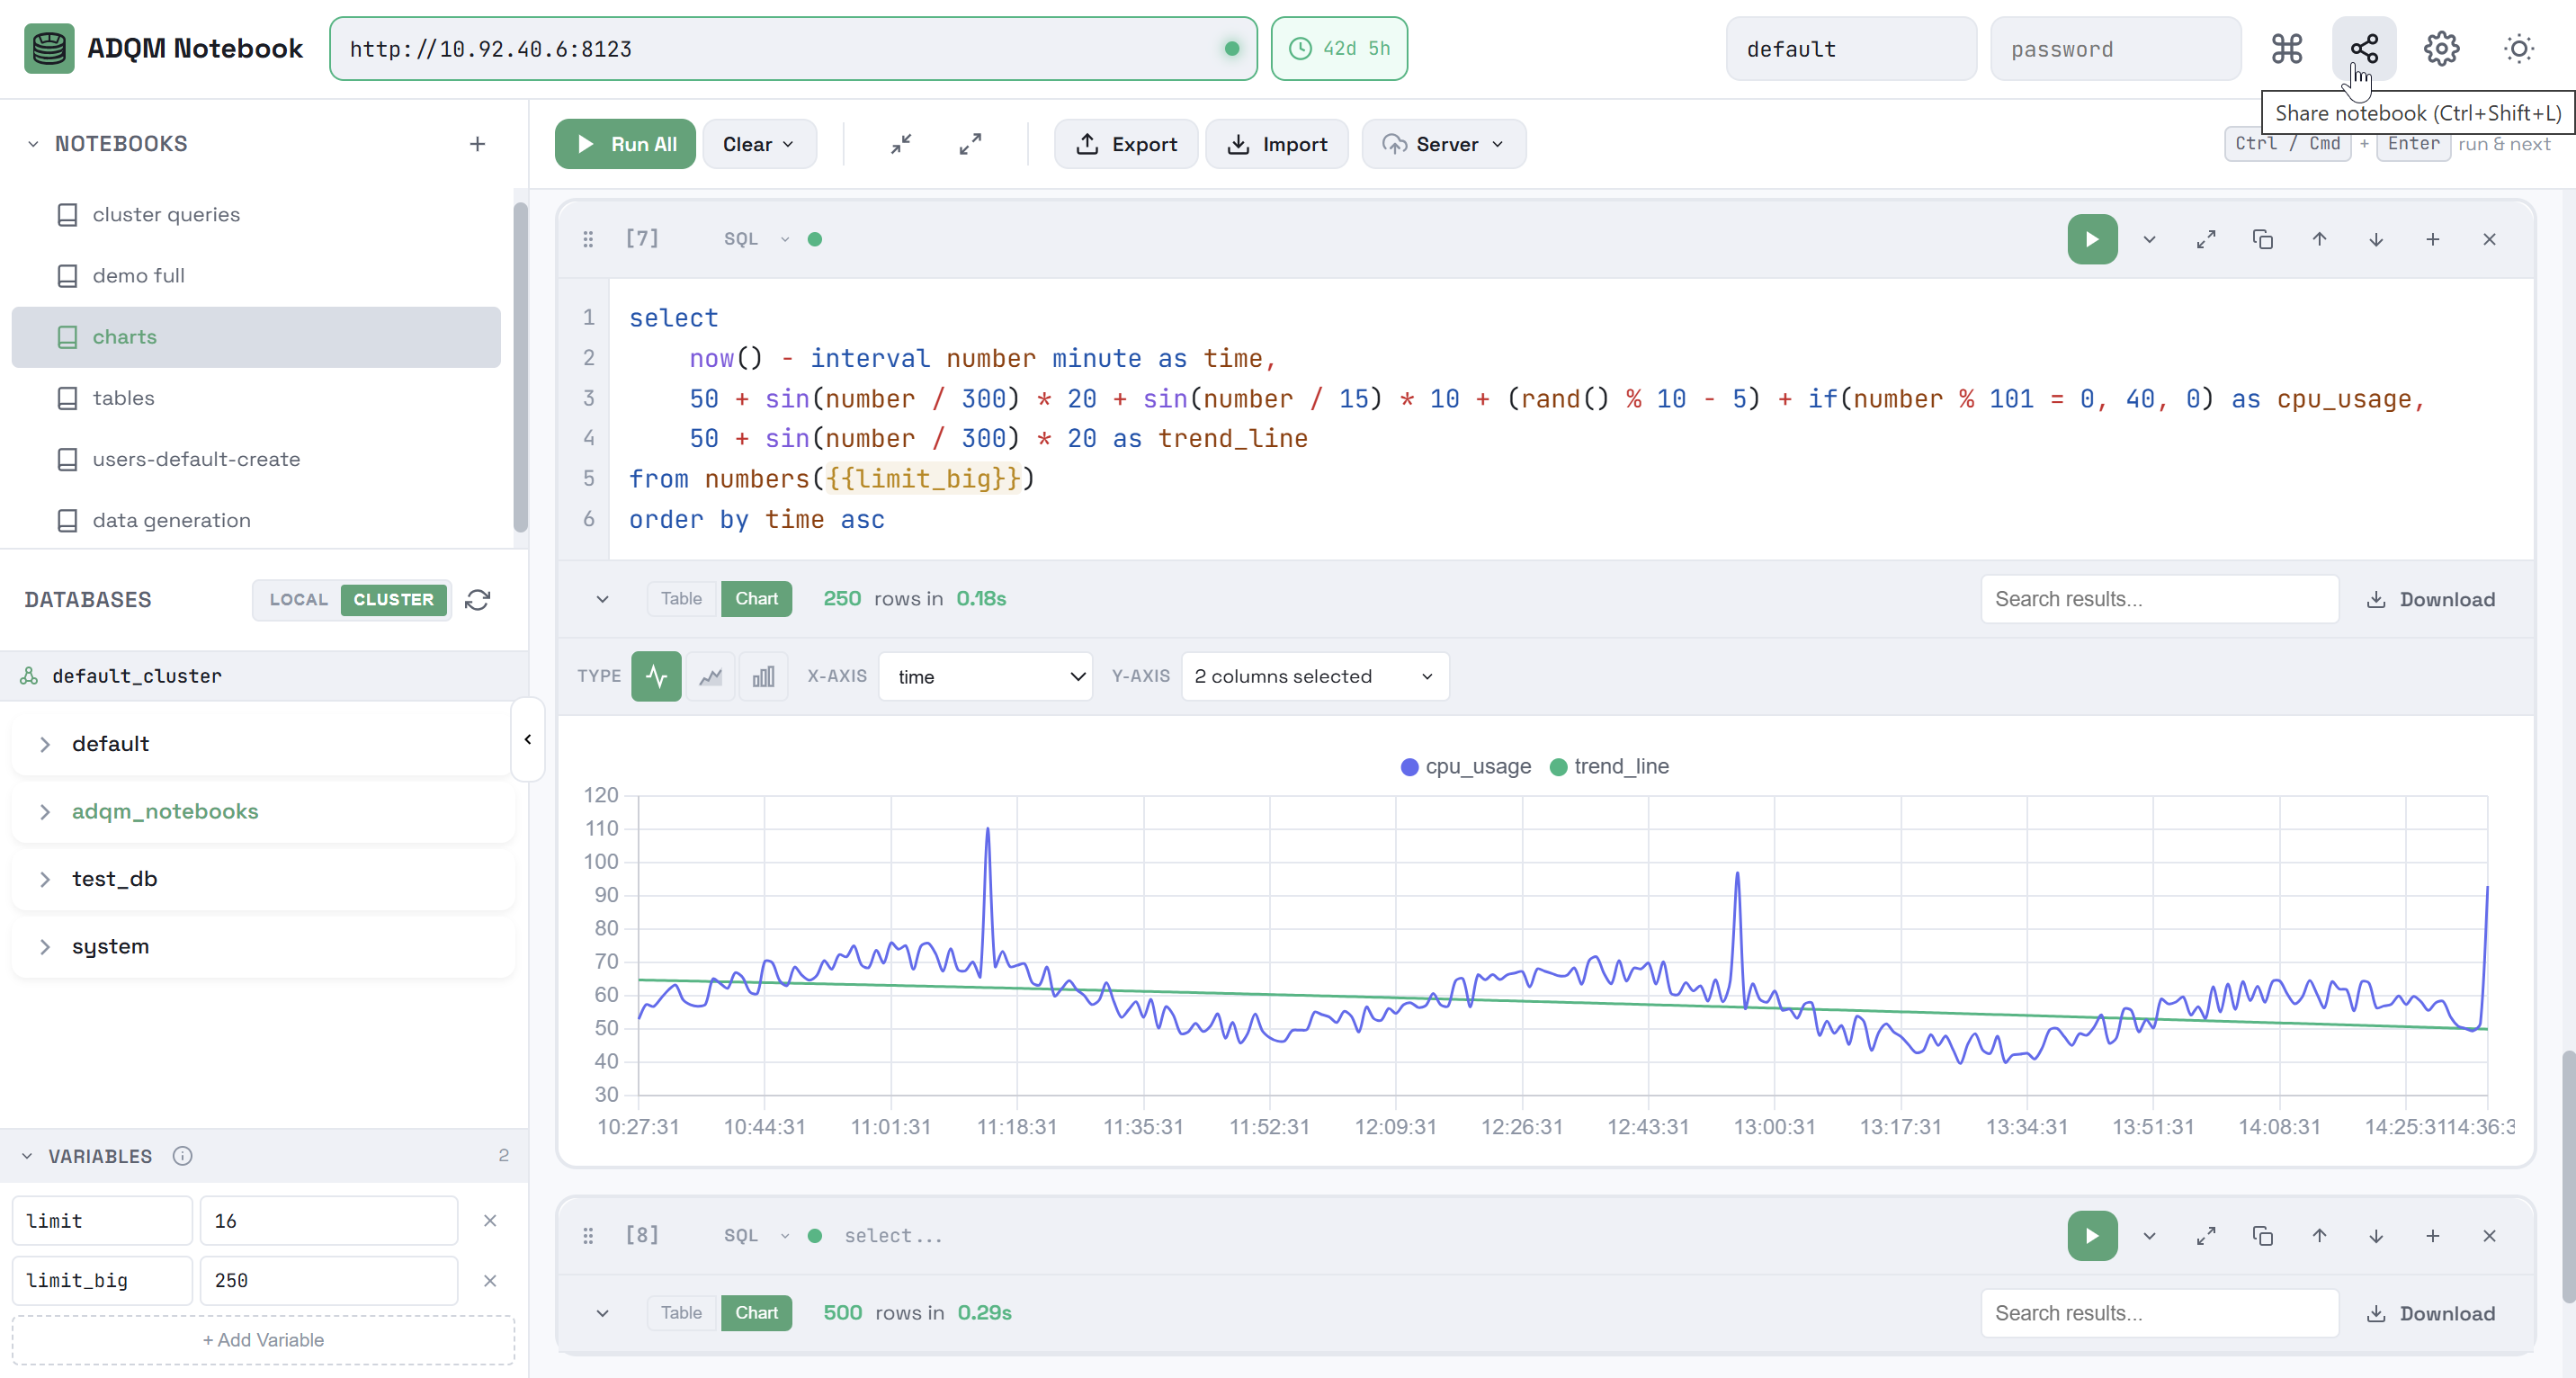The image size is (2576, 1378).
Task: Collapse all cells with shrink icon
Action: 901,144
